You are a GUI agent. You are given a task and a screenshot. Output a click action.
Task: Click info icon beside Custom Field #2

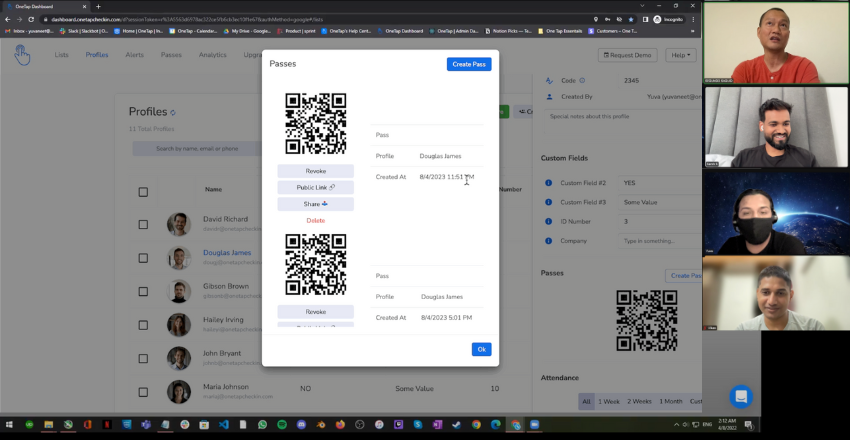[x=548, y=183]
